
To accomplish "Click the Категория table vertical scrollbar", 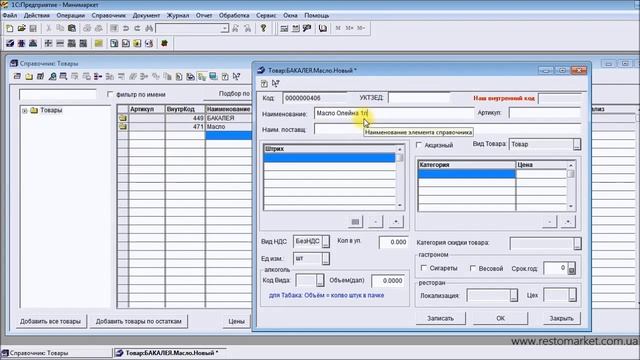I will [x=571, y=186].
